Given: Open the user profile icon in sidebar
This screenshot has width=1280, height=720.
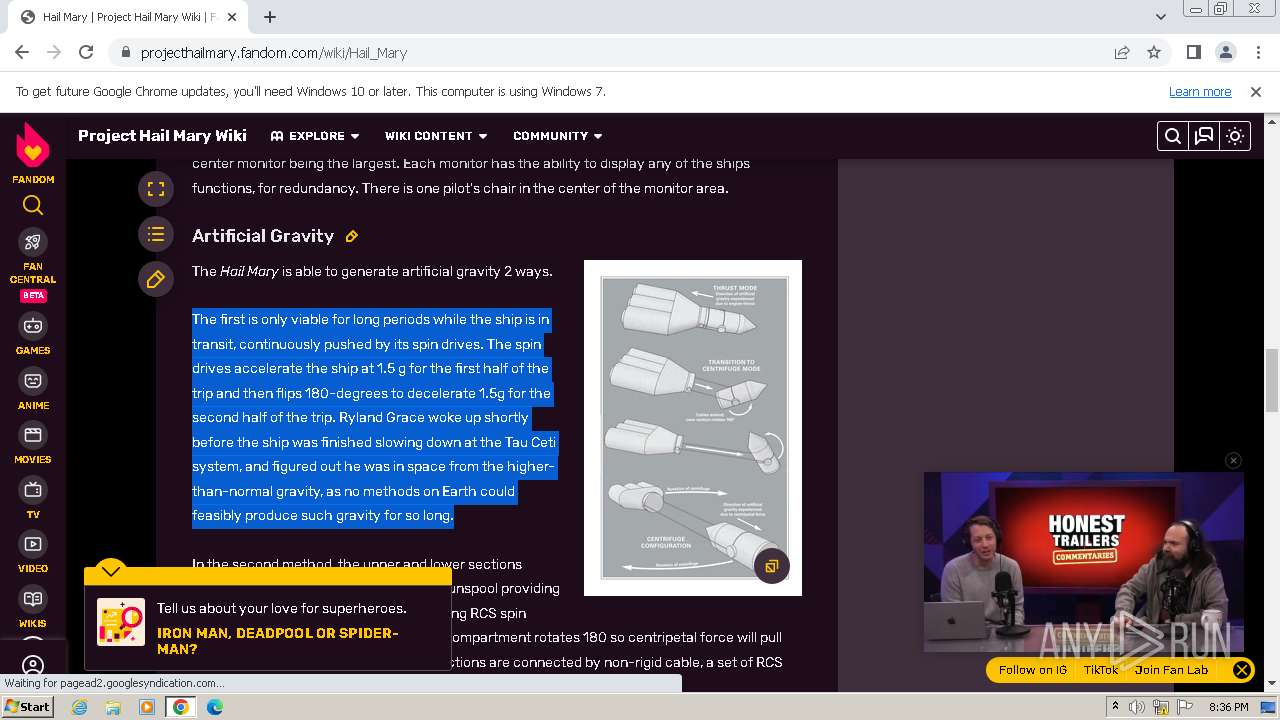Looking at the screenshot, I should pyautogui.click(x=33, y=665).
